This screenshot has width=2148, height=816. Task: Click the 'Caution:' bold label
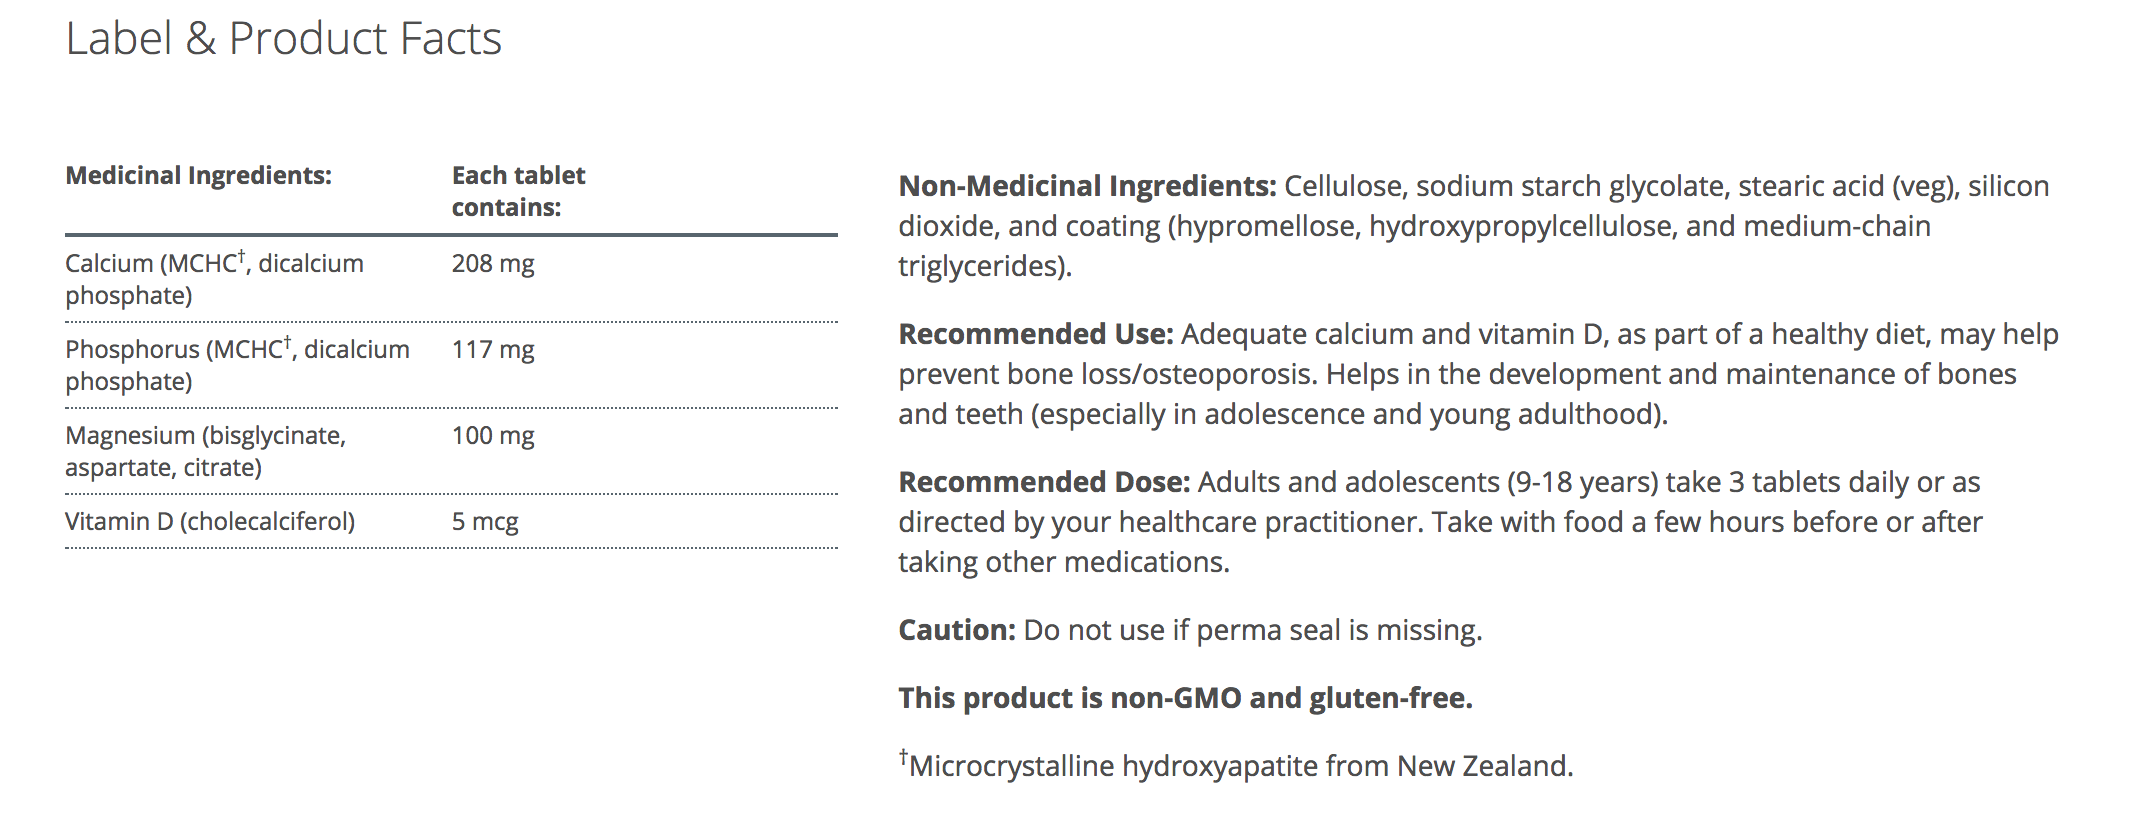[x=956, y=631]
